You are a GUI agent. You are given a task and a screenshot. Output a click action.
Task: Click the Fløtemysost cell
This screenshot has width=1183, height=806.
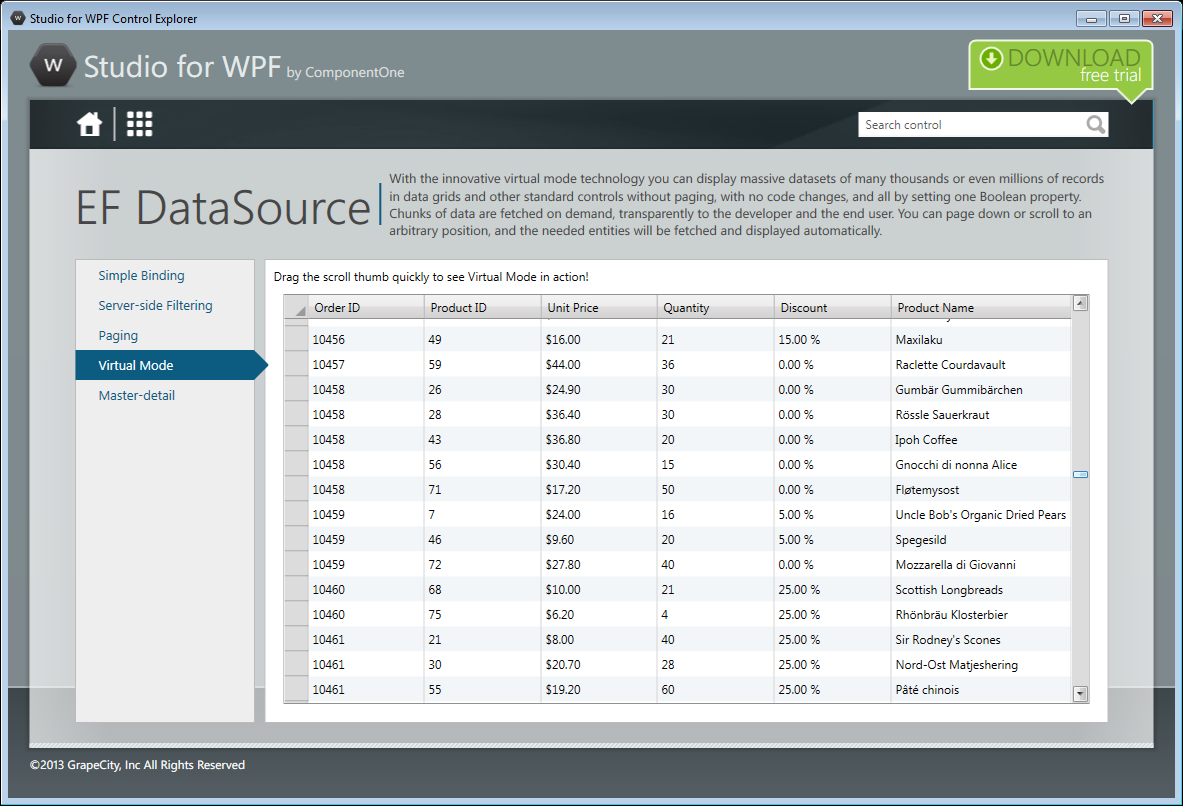coord(981,489)
